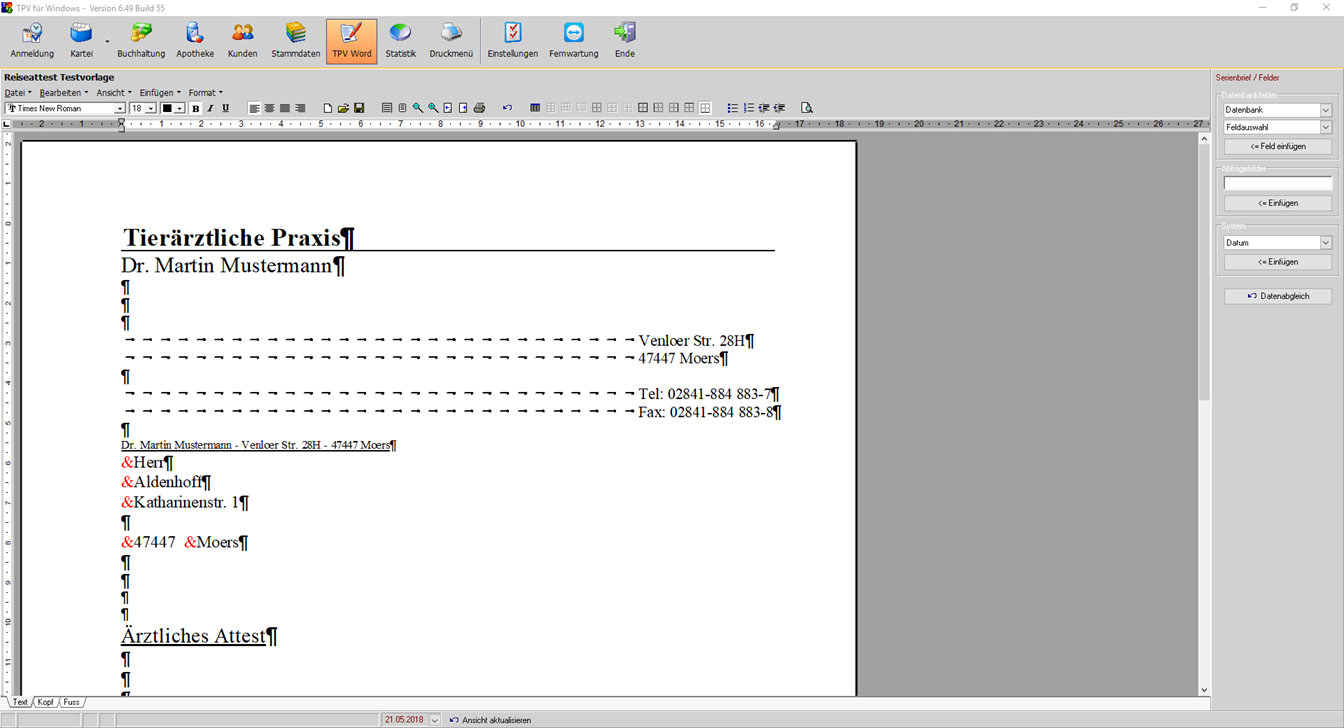
Task: Click the save document disk icon
Action: 359,108
